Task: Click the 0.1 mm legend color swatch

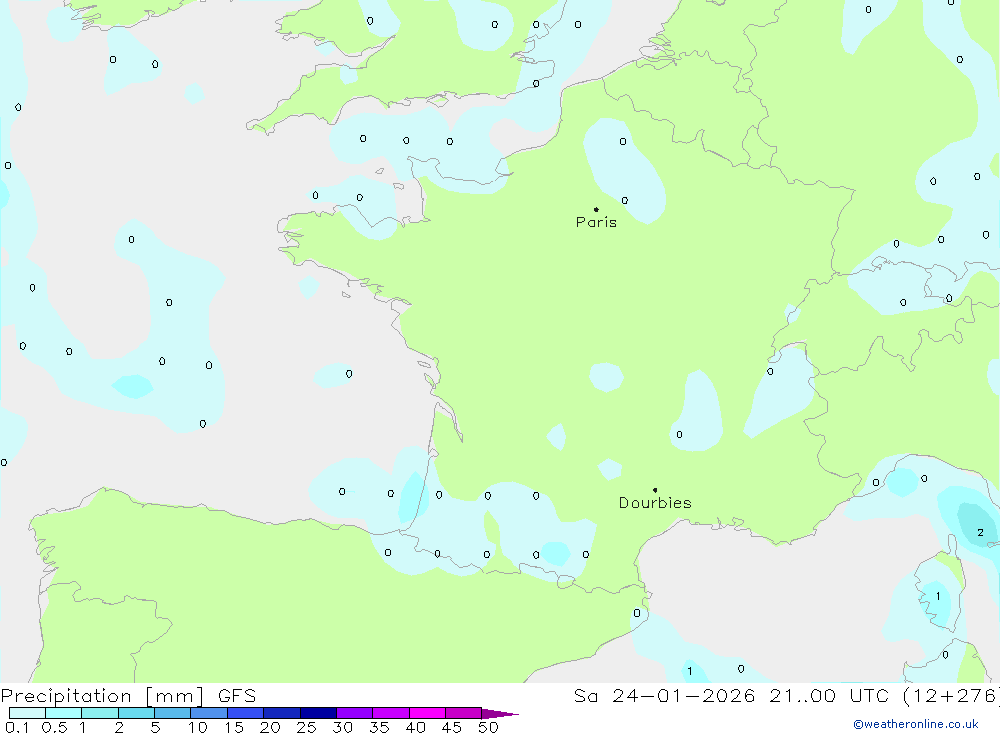Action: (27, 713)
